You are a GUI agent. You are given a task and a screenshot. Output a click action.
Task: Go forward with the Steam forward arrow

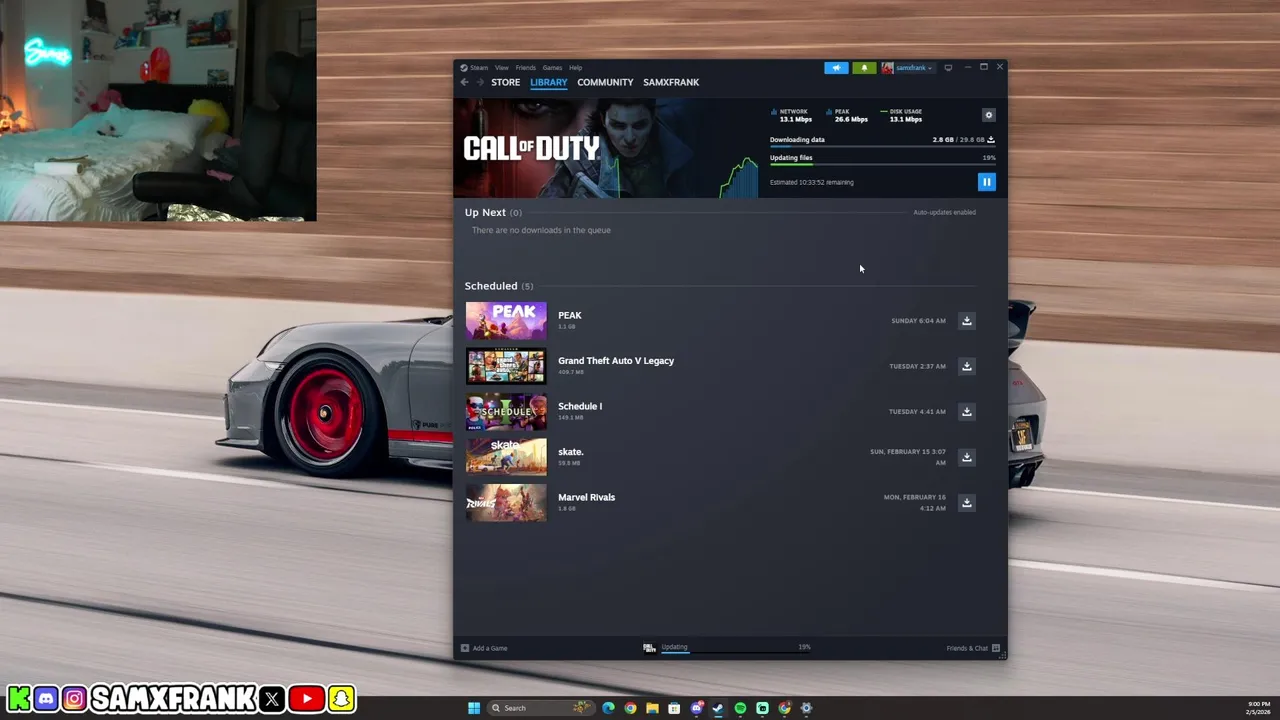(x=479, y=82)
